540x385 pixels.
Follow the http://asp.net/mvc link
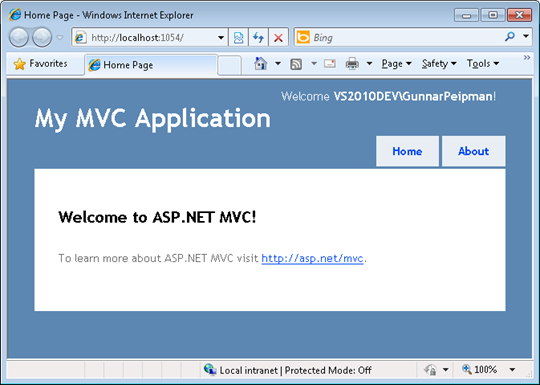pos(312,258)
